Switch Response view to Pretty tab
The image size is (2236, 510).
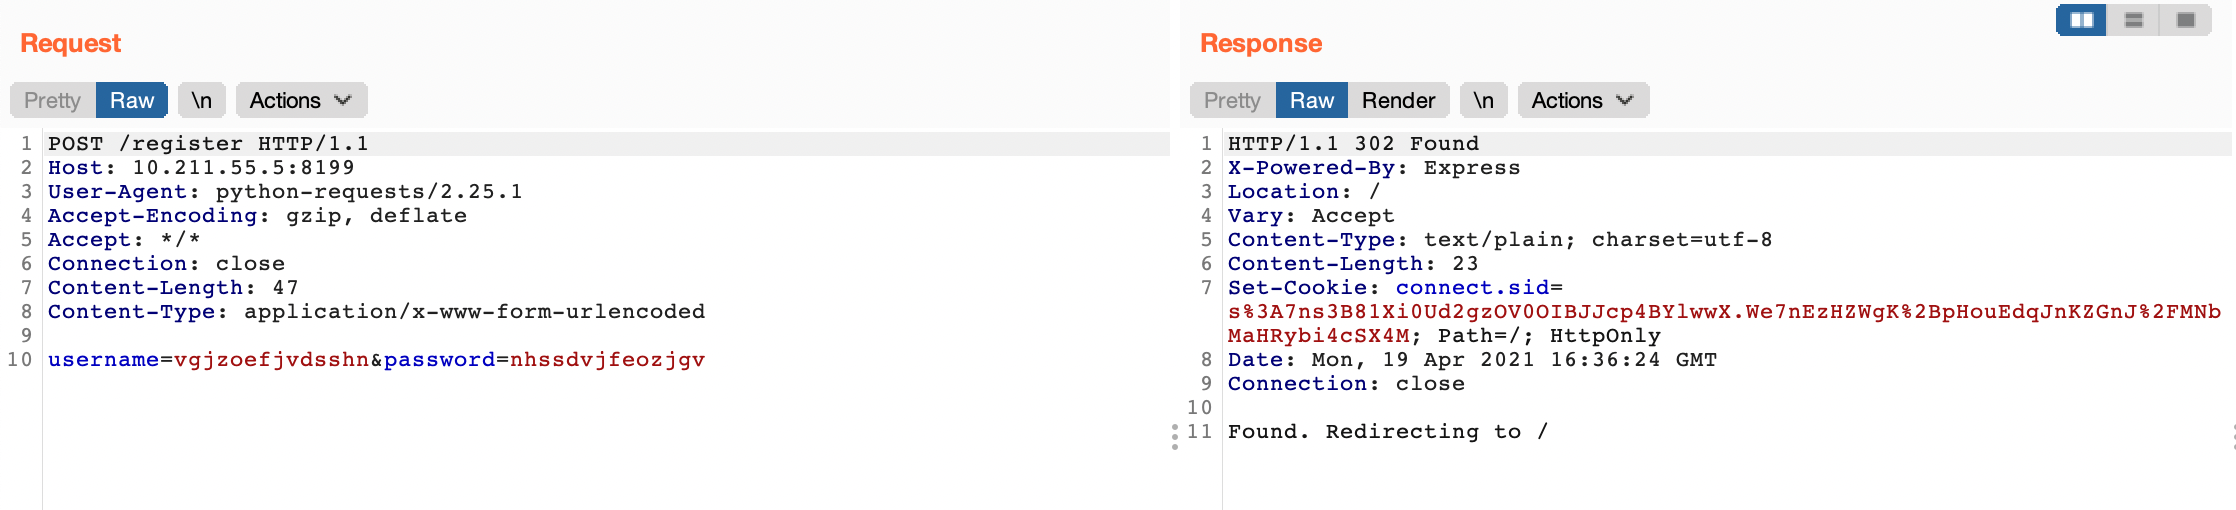pos(1233,100)
